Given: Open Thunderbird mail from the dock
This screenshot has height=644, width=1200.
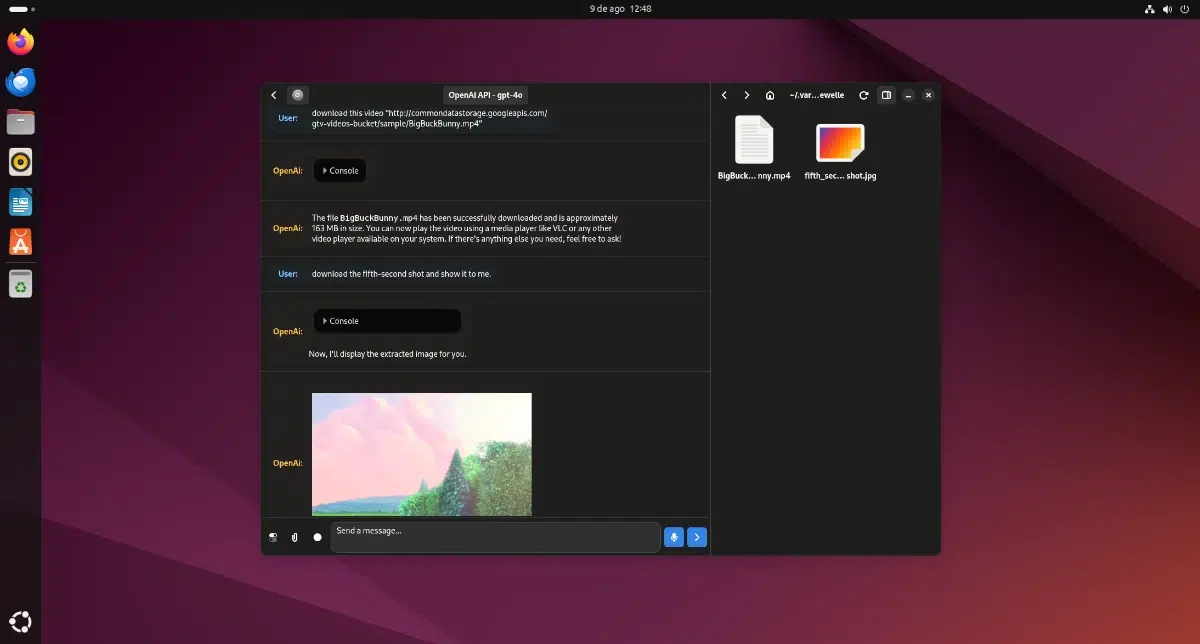Looking at the screenshot, I should pyautogui.click(x=21, y=82).
